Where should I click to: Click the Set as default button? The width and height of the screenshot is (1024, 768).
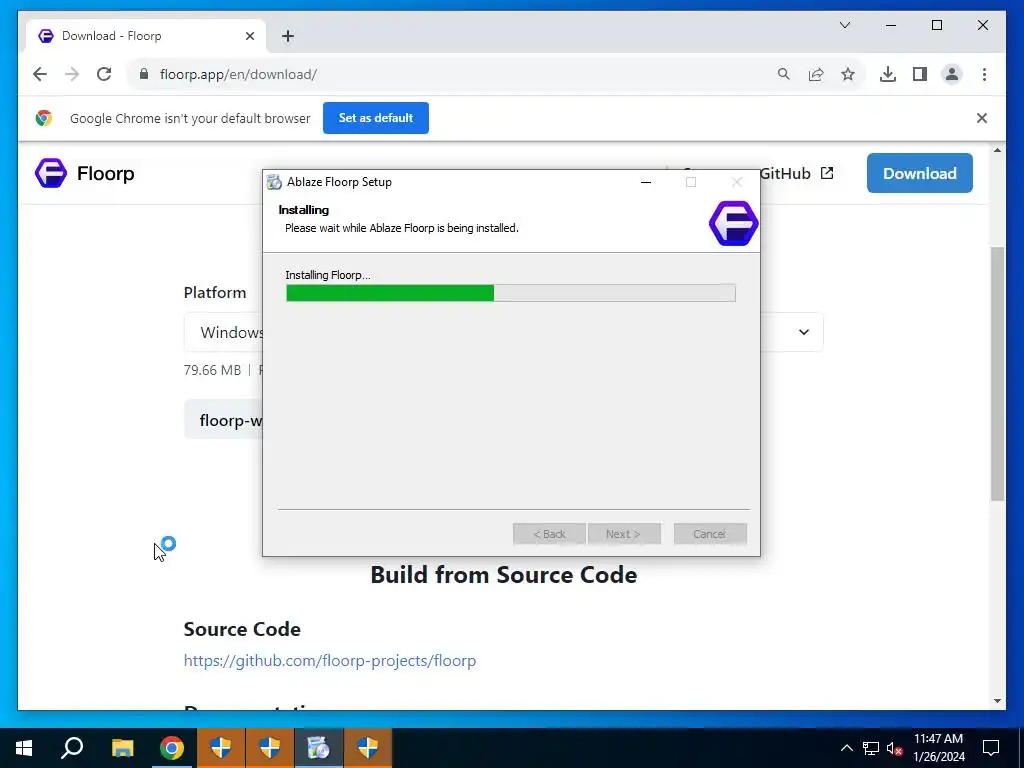tap(376, 118)
